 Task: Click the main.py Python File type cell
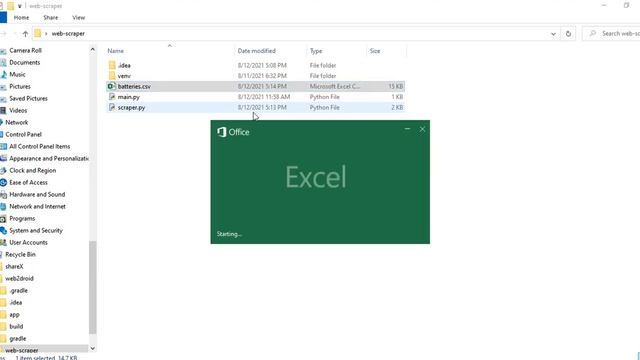click(x=324, y=97)
